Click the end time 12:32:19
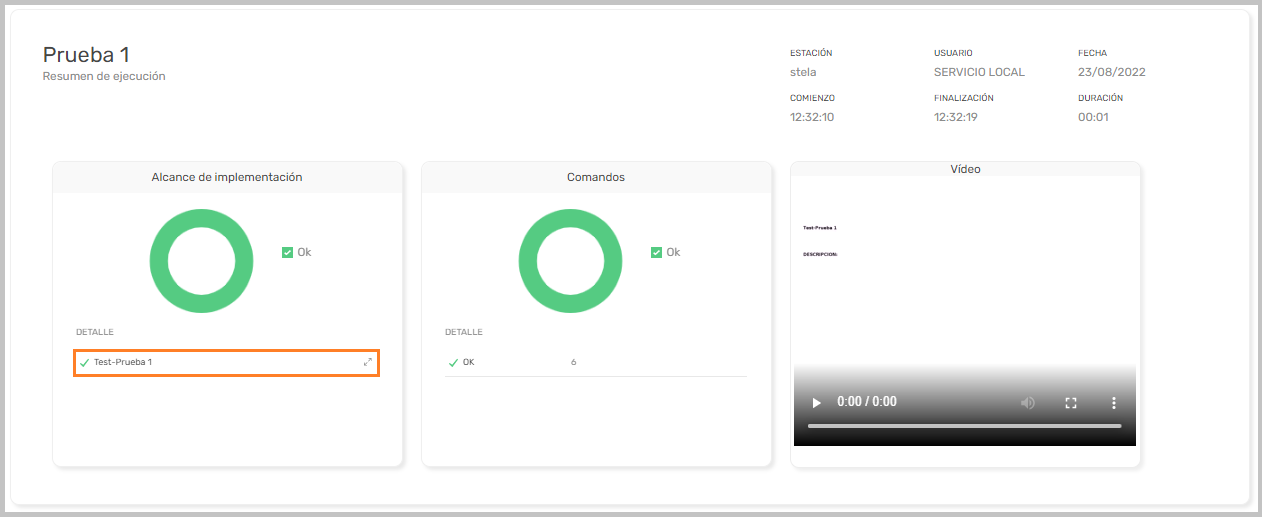This screenshot has width=1262, height=517. click(x=956, y=117)
